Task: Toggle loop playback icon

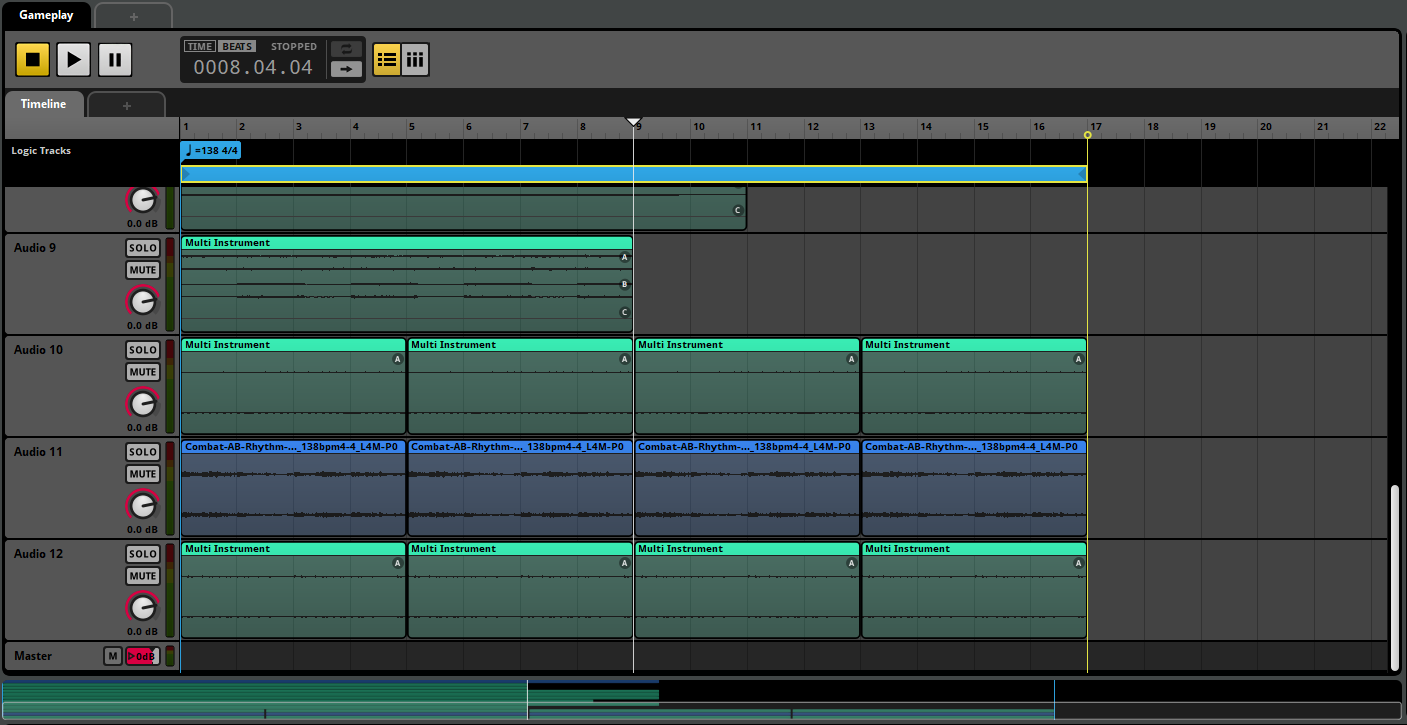Action: point(346,49)
